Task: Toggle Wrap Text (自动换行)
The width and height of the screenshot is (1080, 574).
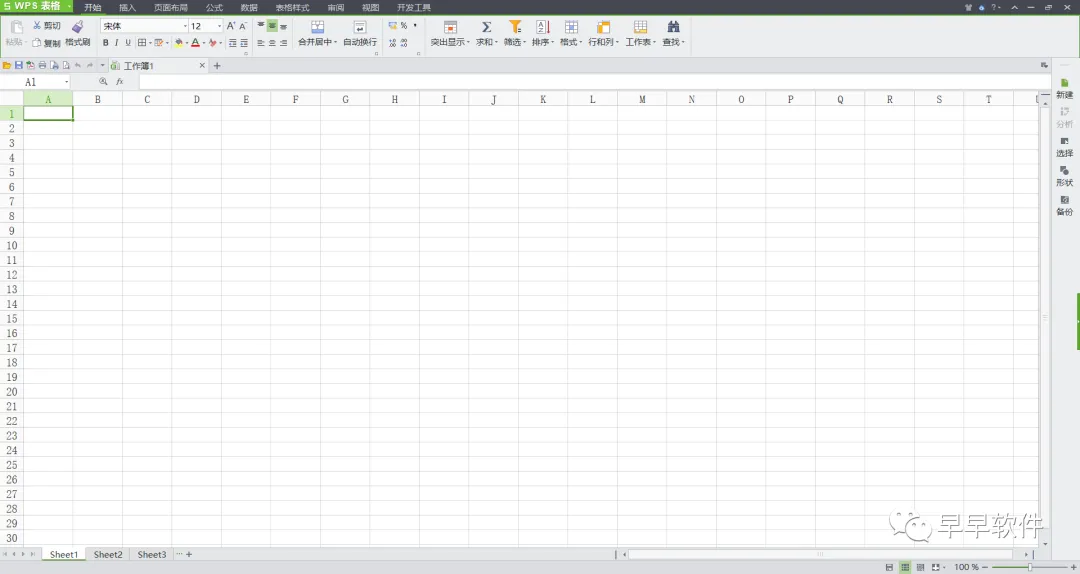Action: pos(360,33)
